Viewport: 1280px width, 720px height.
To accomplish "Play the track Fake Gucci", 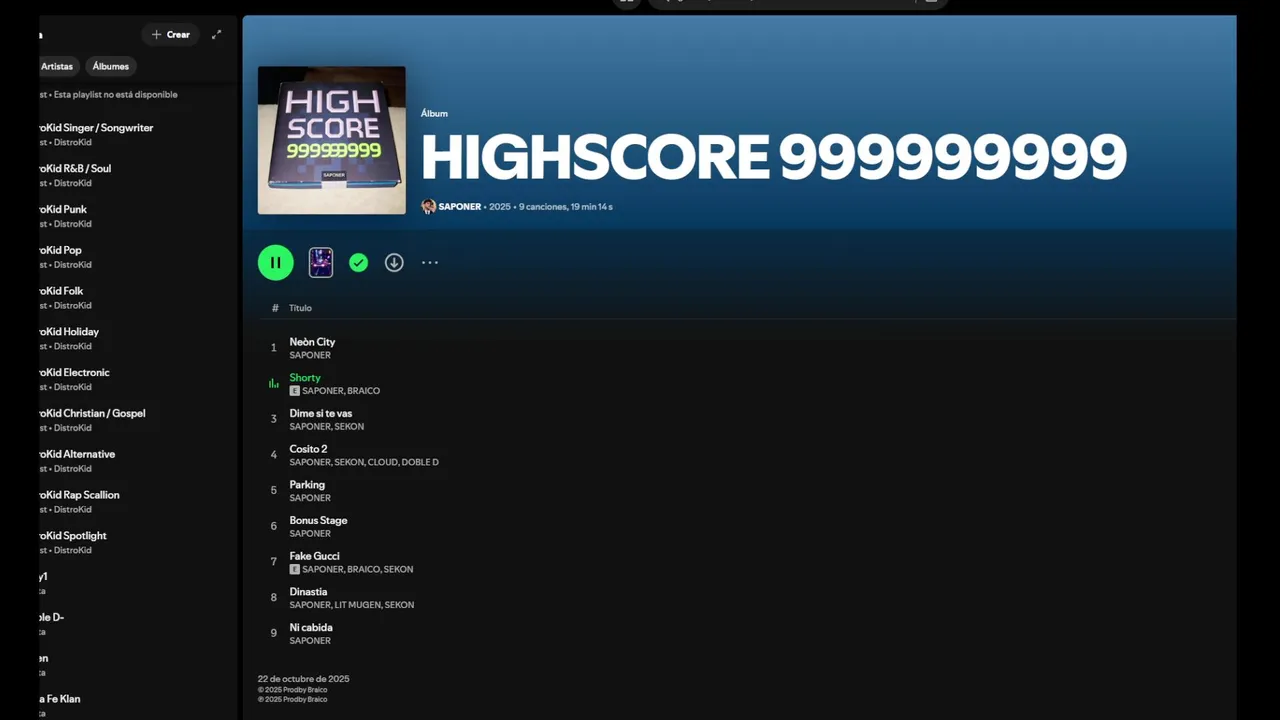I will [314, 556].
